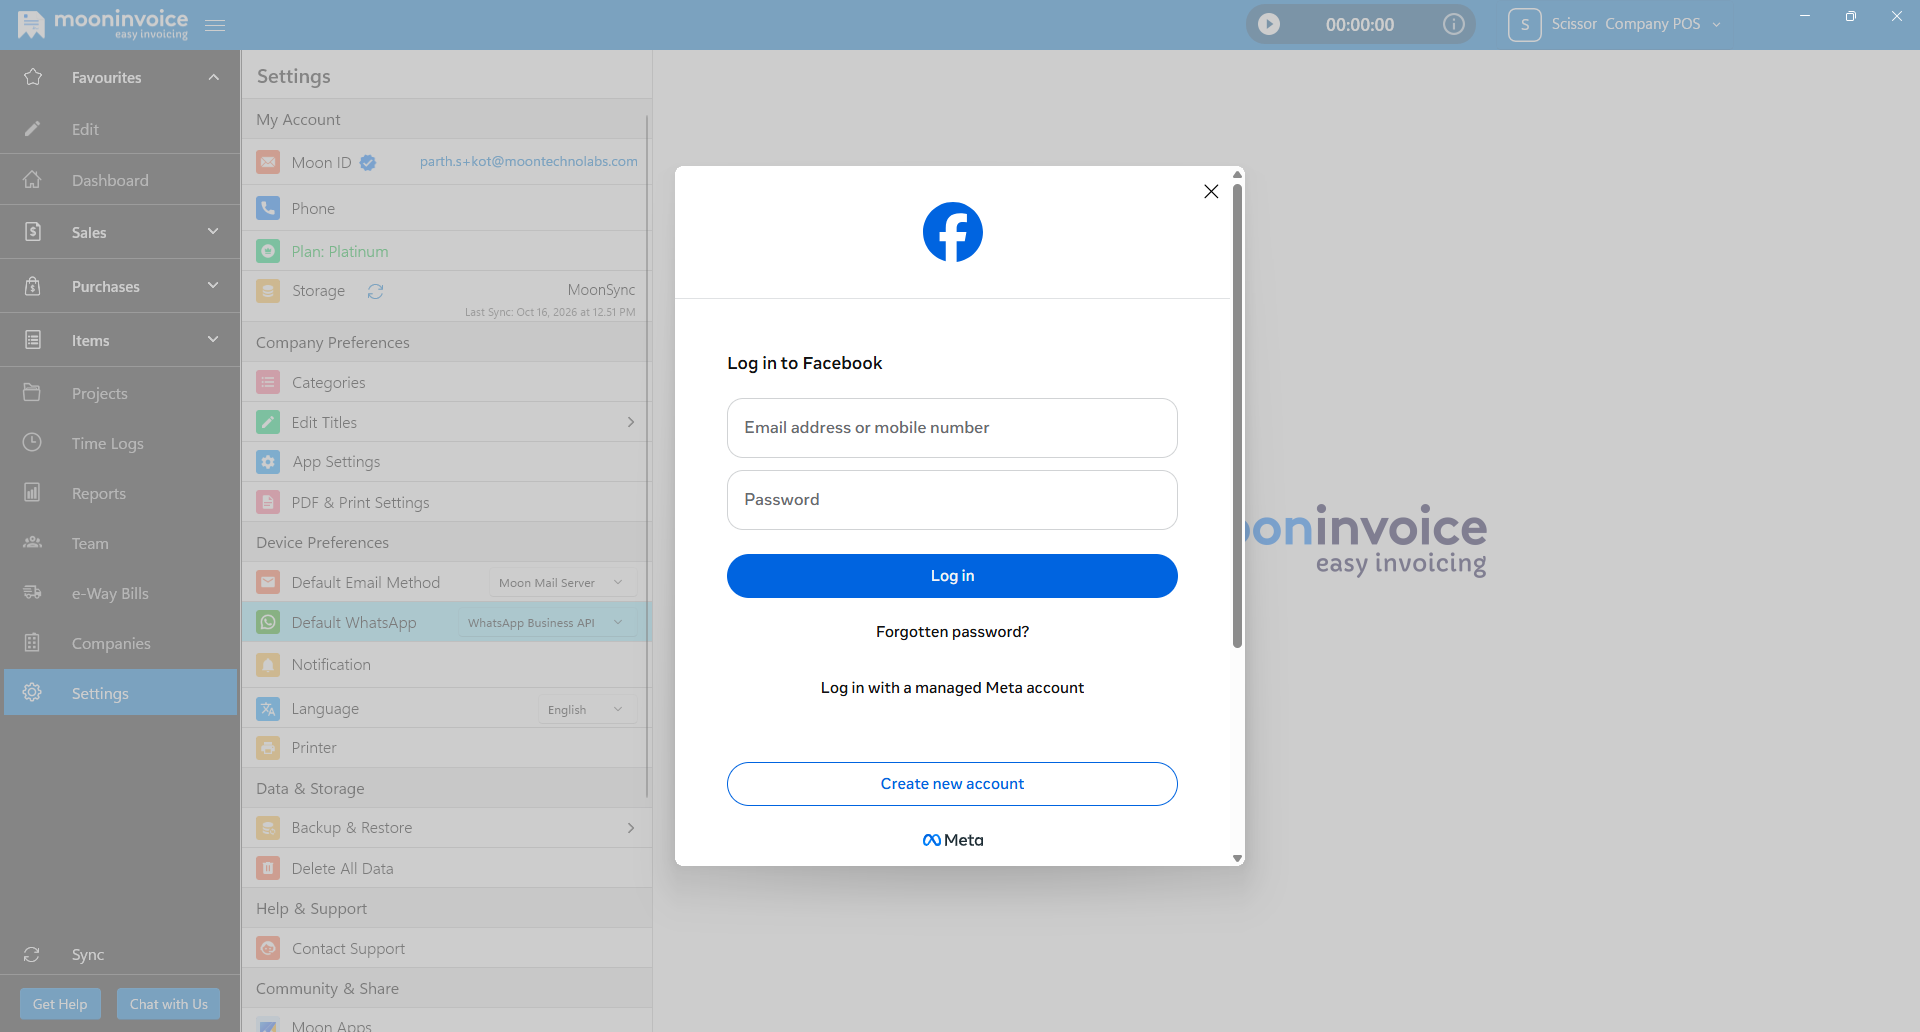Open Backup & Restore submenu
The width and height of the screenshot is (1920, 1032).
coord(446,828)
